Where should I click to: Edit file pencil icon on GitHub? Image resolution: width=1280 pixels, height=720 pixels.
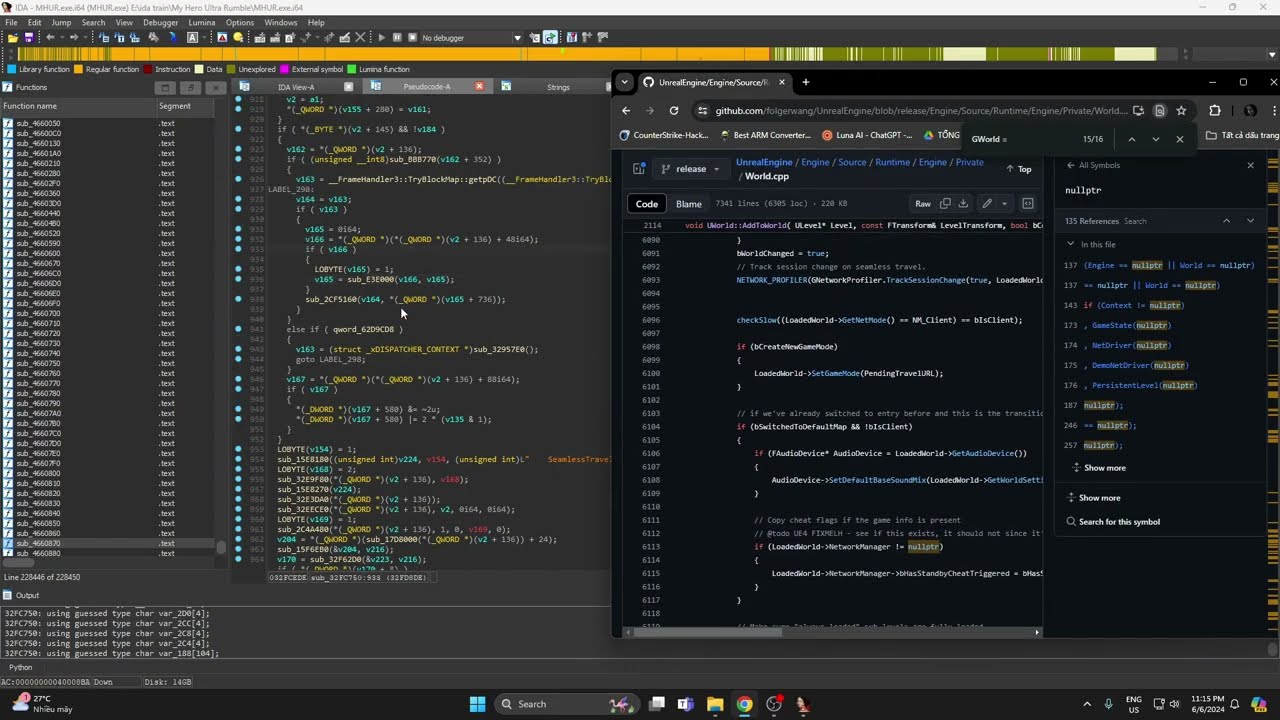[987, 204]
